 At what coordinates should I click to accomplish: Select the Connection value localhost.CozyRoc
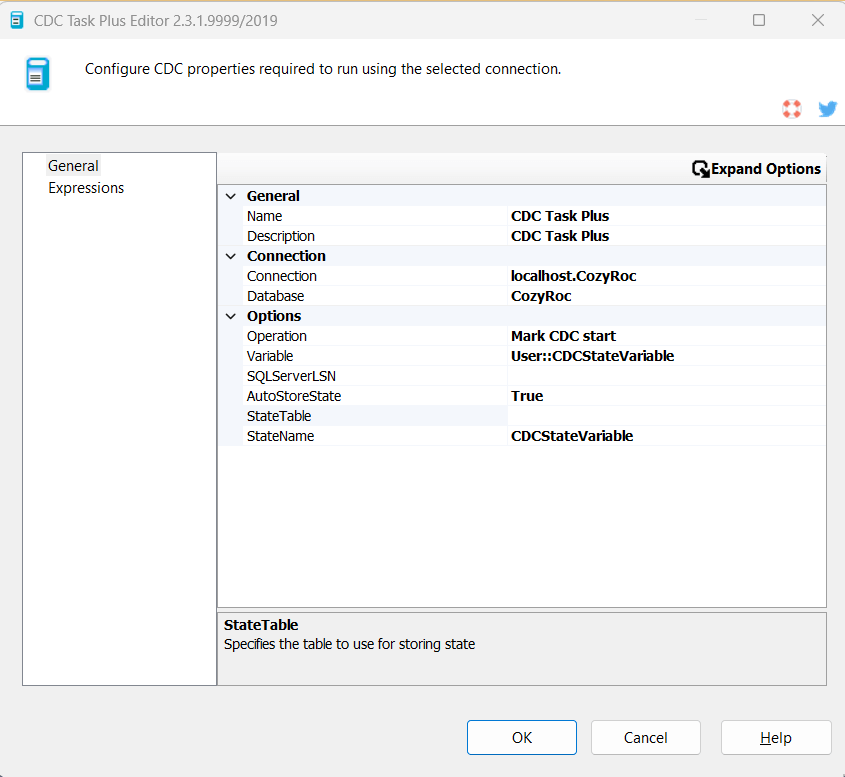(x=665, y=276)
